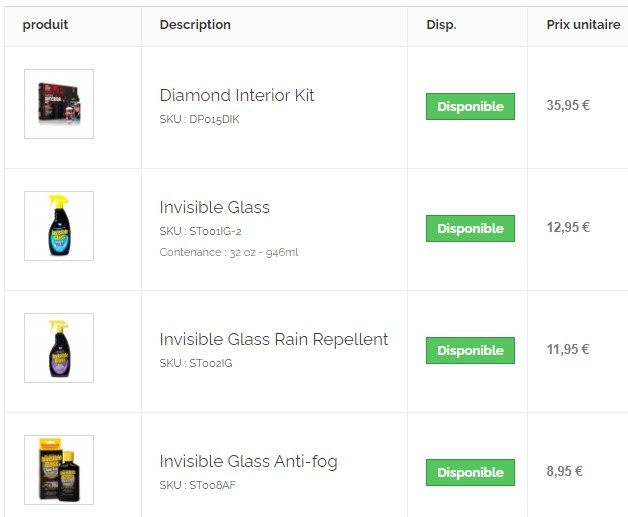View the Invisible Glass Anti-fog product image
The height and width of the screenshot is (517, 628).
59,470
